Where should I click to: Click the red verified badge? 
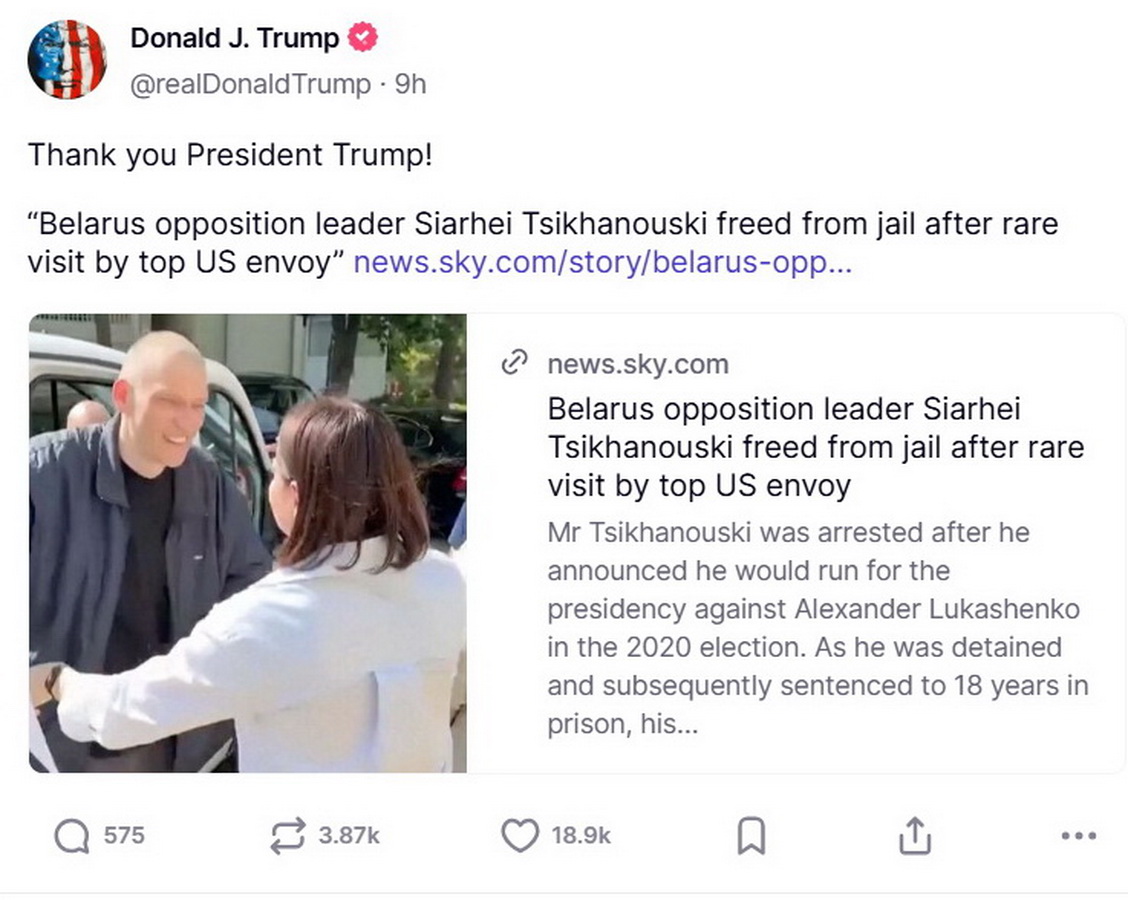tap(362, 39)
